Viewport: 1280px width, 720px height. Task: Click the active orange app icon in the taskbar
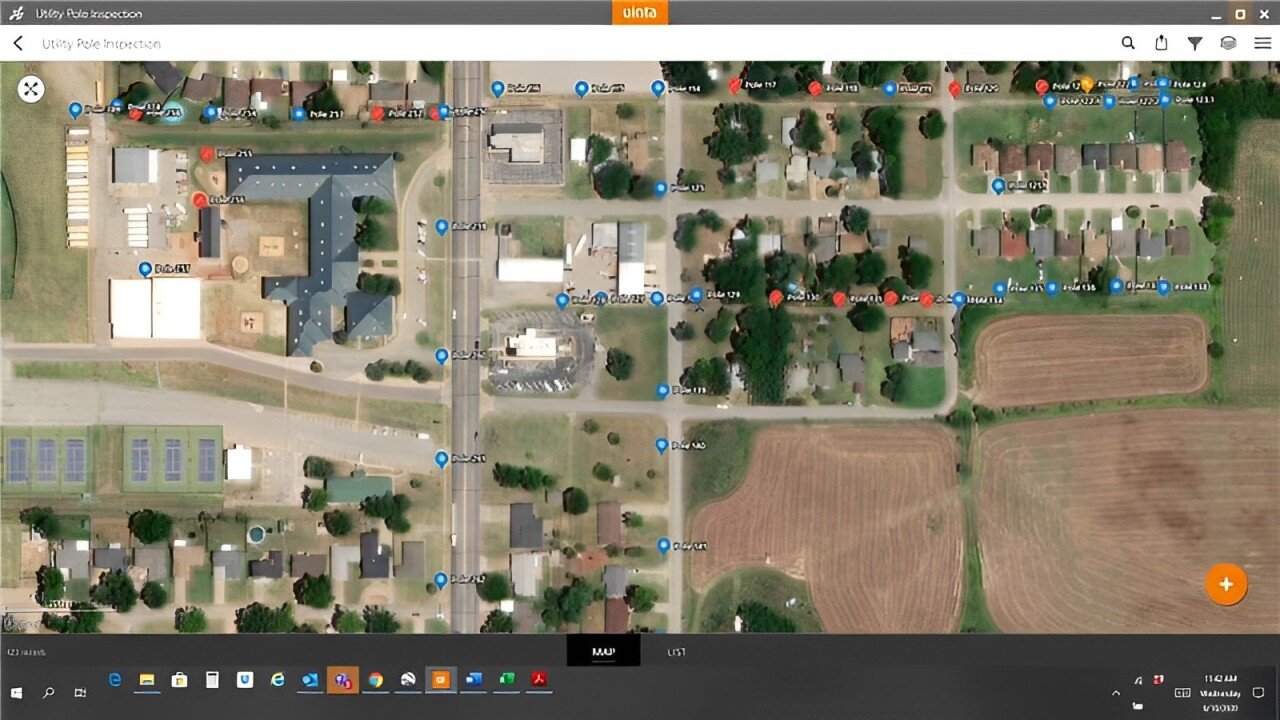pyautogui.click(x=441, y=680)
